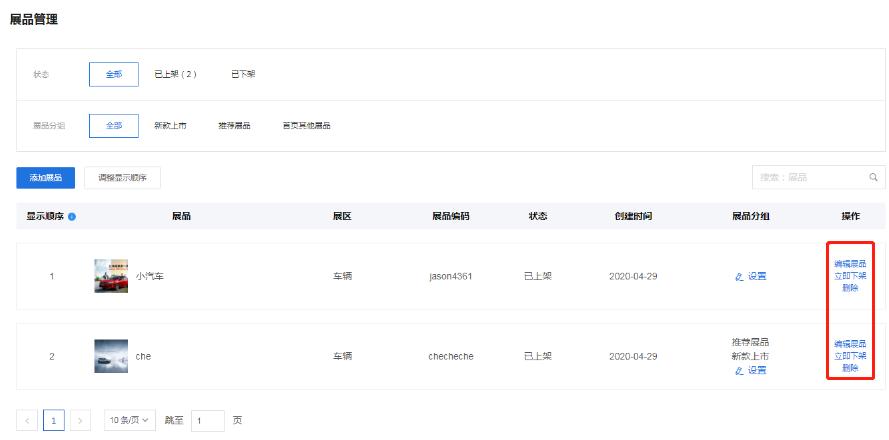Image resolution: width=889 pixels, height=440 pixels.
Task: Select page 1 in pagination
Action: coord(54,421)
